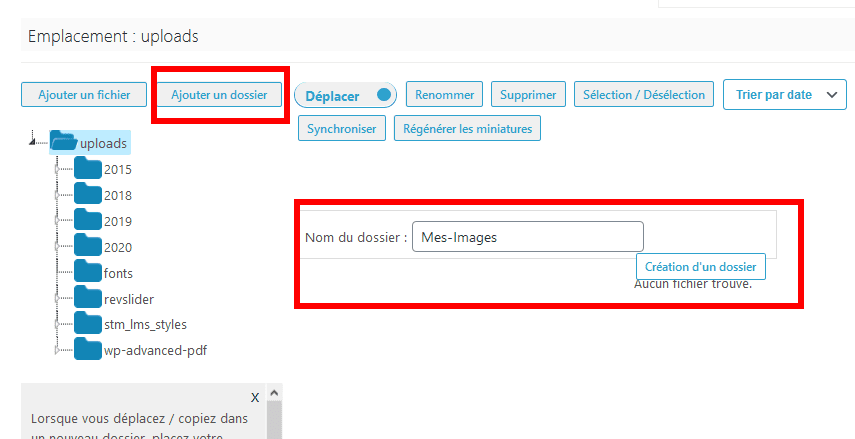This screenshot has height=439, width=855.
Task: Focus the Nom du dossier field
Action: point(528,237)
